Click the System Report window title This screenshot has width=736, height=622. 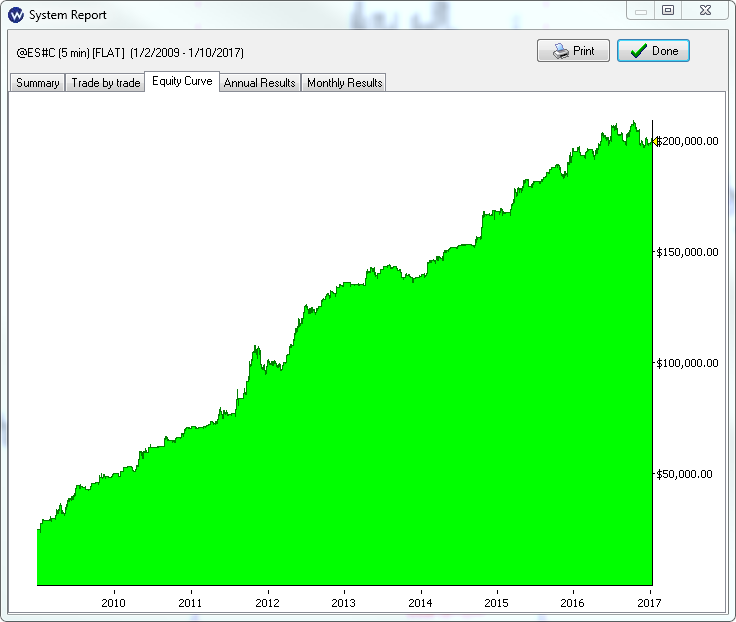pyautogui.click(x=68, y=15)
